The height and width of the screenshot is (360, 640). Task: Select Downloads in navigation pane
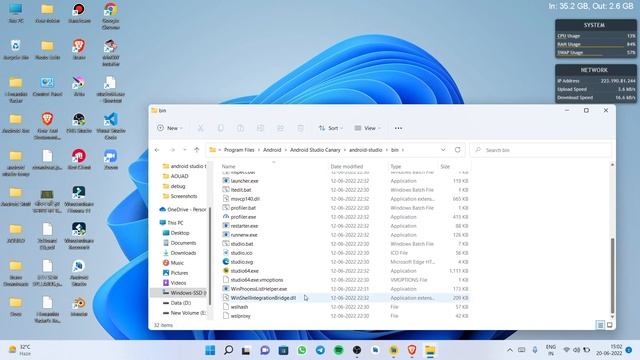(183, 253)
